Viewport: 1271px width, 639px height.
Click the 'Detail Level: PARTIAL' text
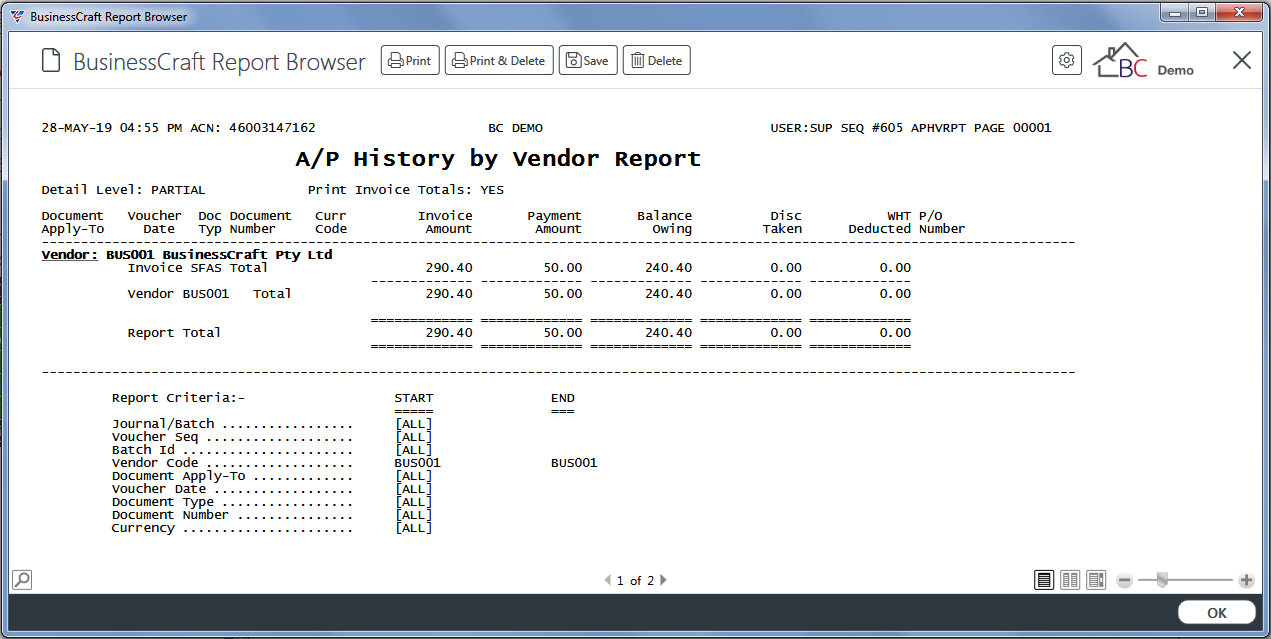pyautogui.click(x=123, y=190)
